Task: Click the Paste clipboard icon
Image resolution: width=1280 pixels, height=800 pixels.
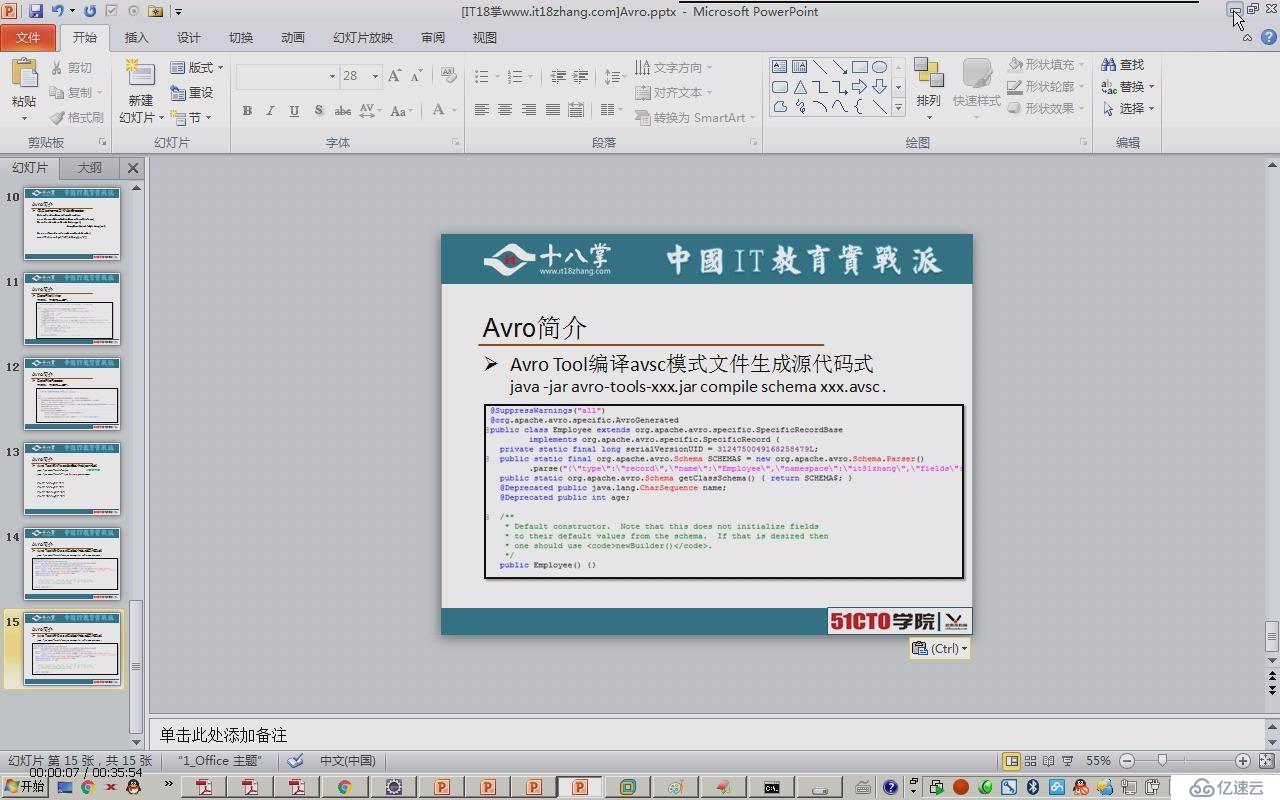Action: click(x=24, y=74)
